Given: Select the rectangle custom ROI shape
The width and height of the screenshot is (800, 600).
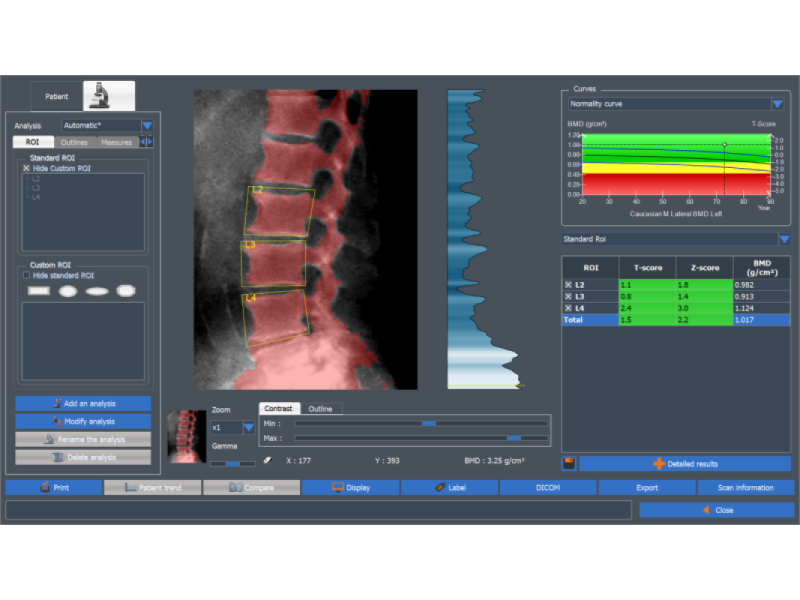Looking at the screenshot, I should [x=39, y=291].
